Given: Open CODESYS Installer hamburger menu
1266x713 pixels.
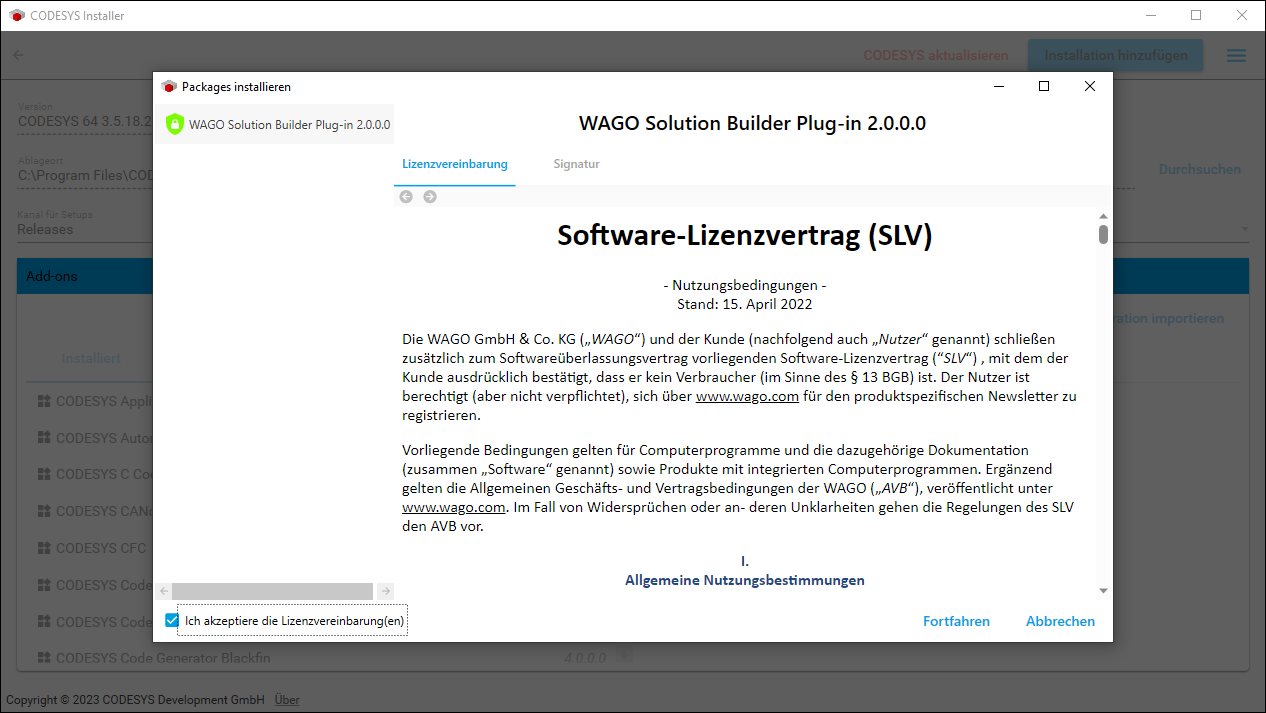Looking at the screenshot, I should pyautogui.click(x=1237, y=55).
